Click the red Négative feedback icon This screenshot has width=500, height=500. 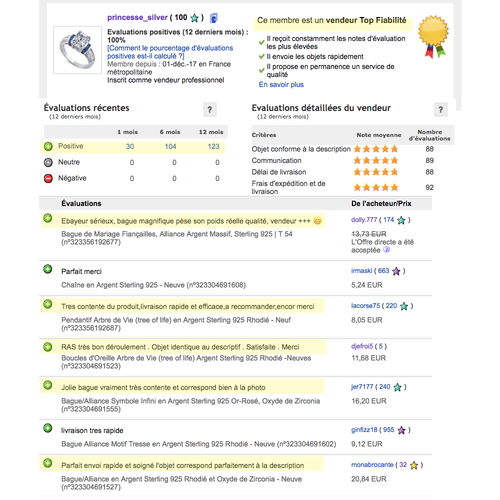tap(48, 178)
